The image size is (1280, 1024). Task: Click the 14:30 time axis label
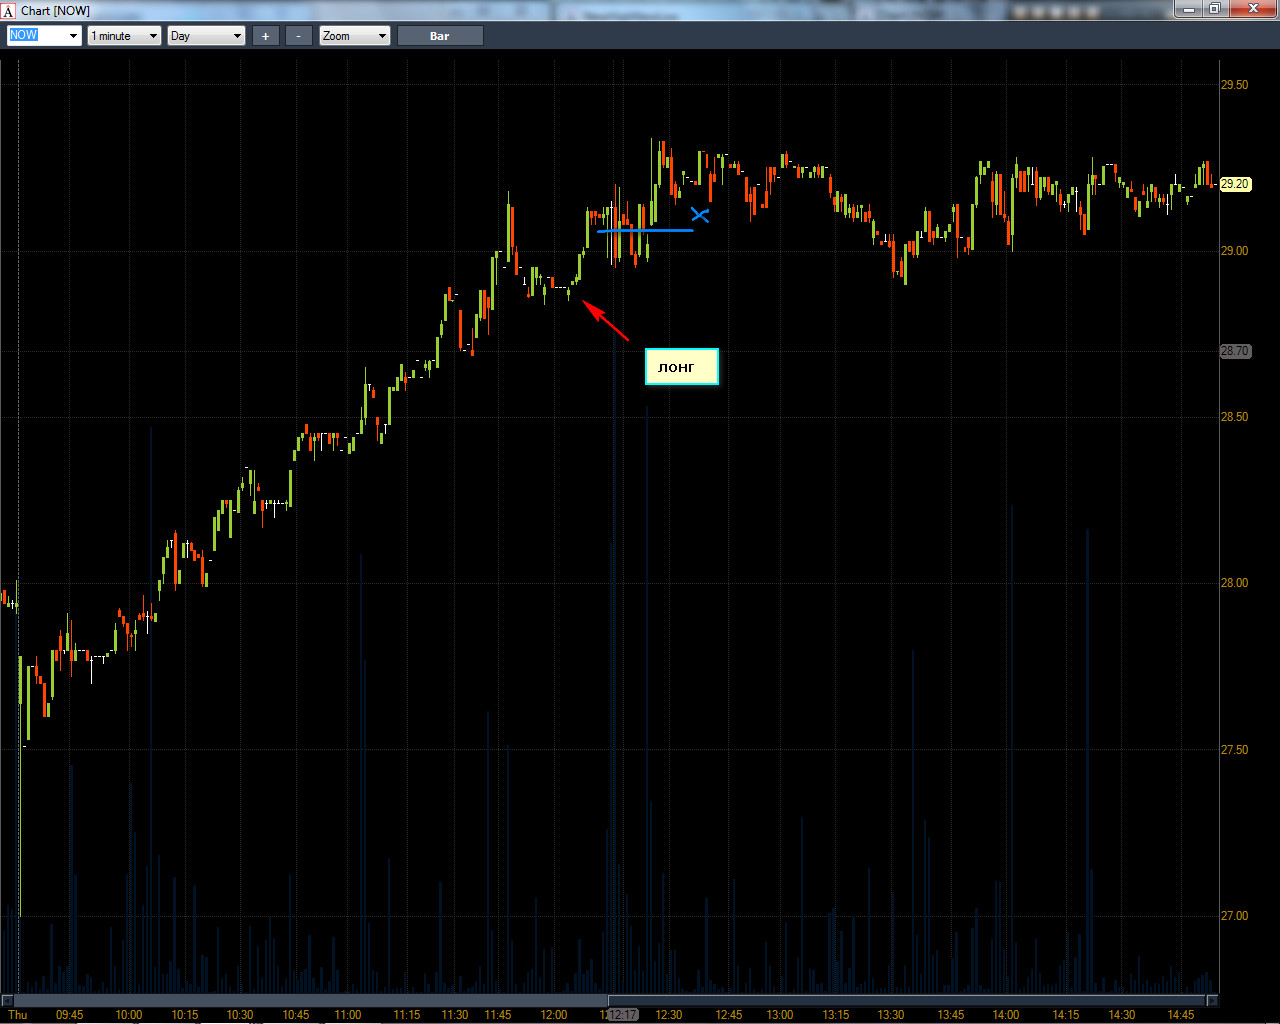1122,1015
